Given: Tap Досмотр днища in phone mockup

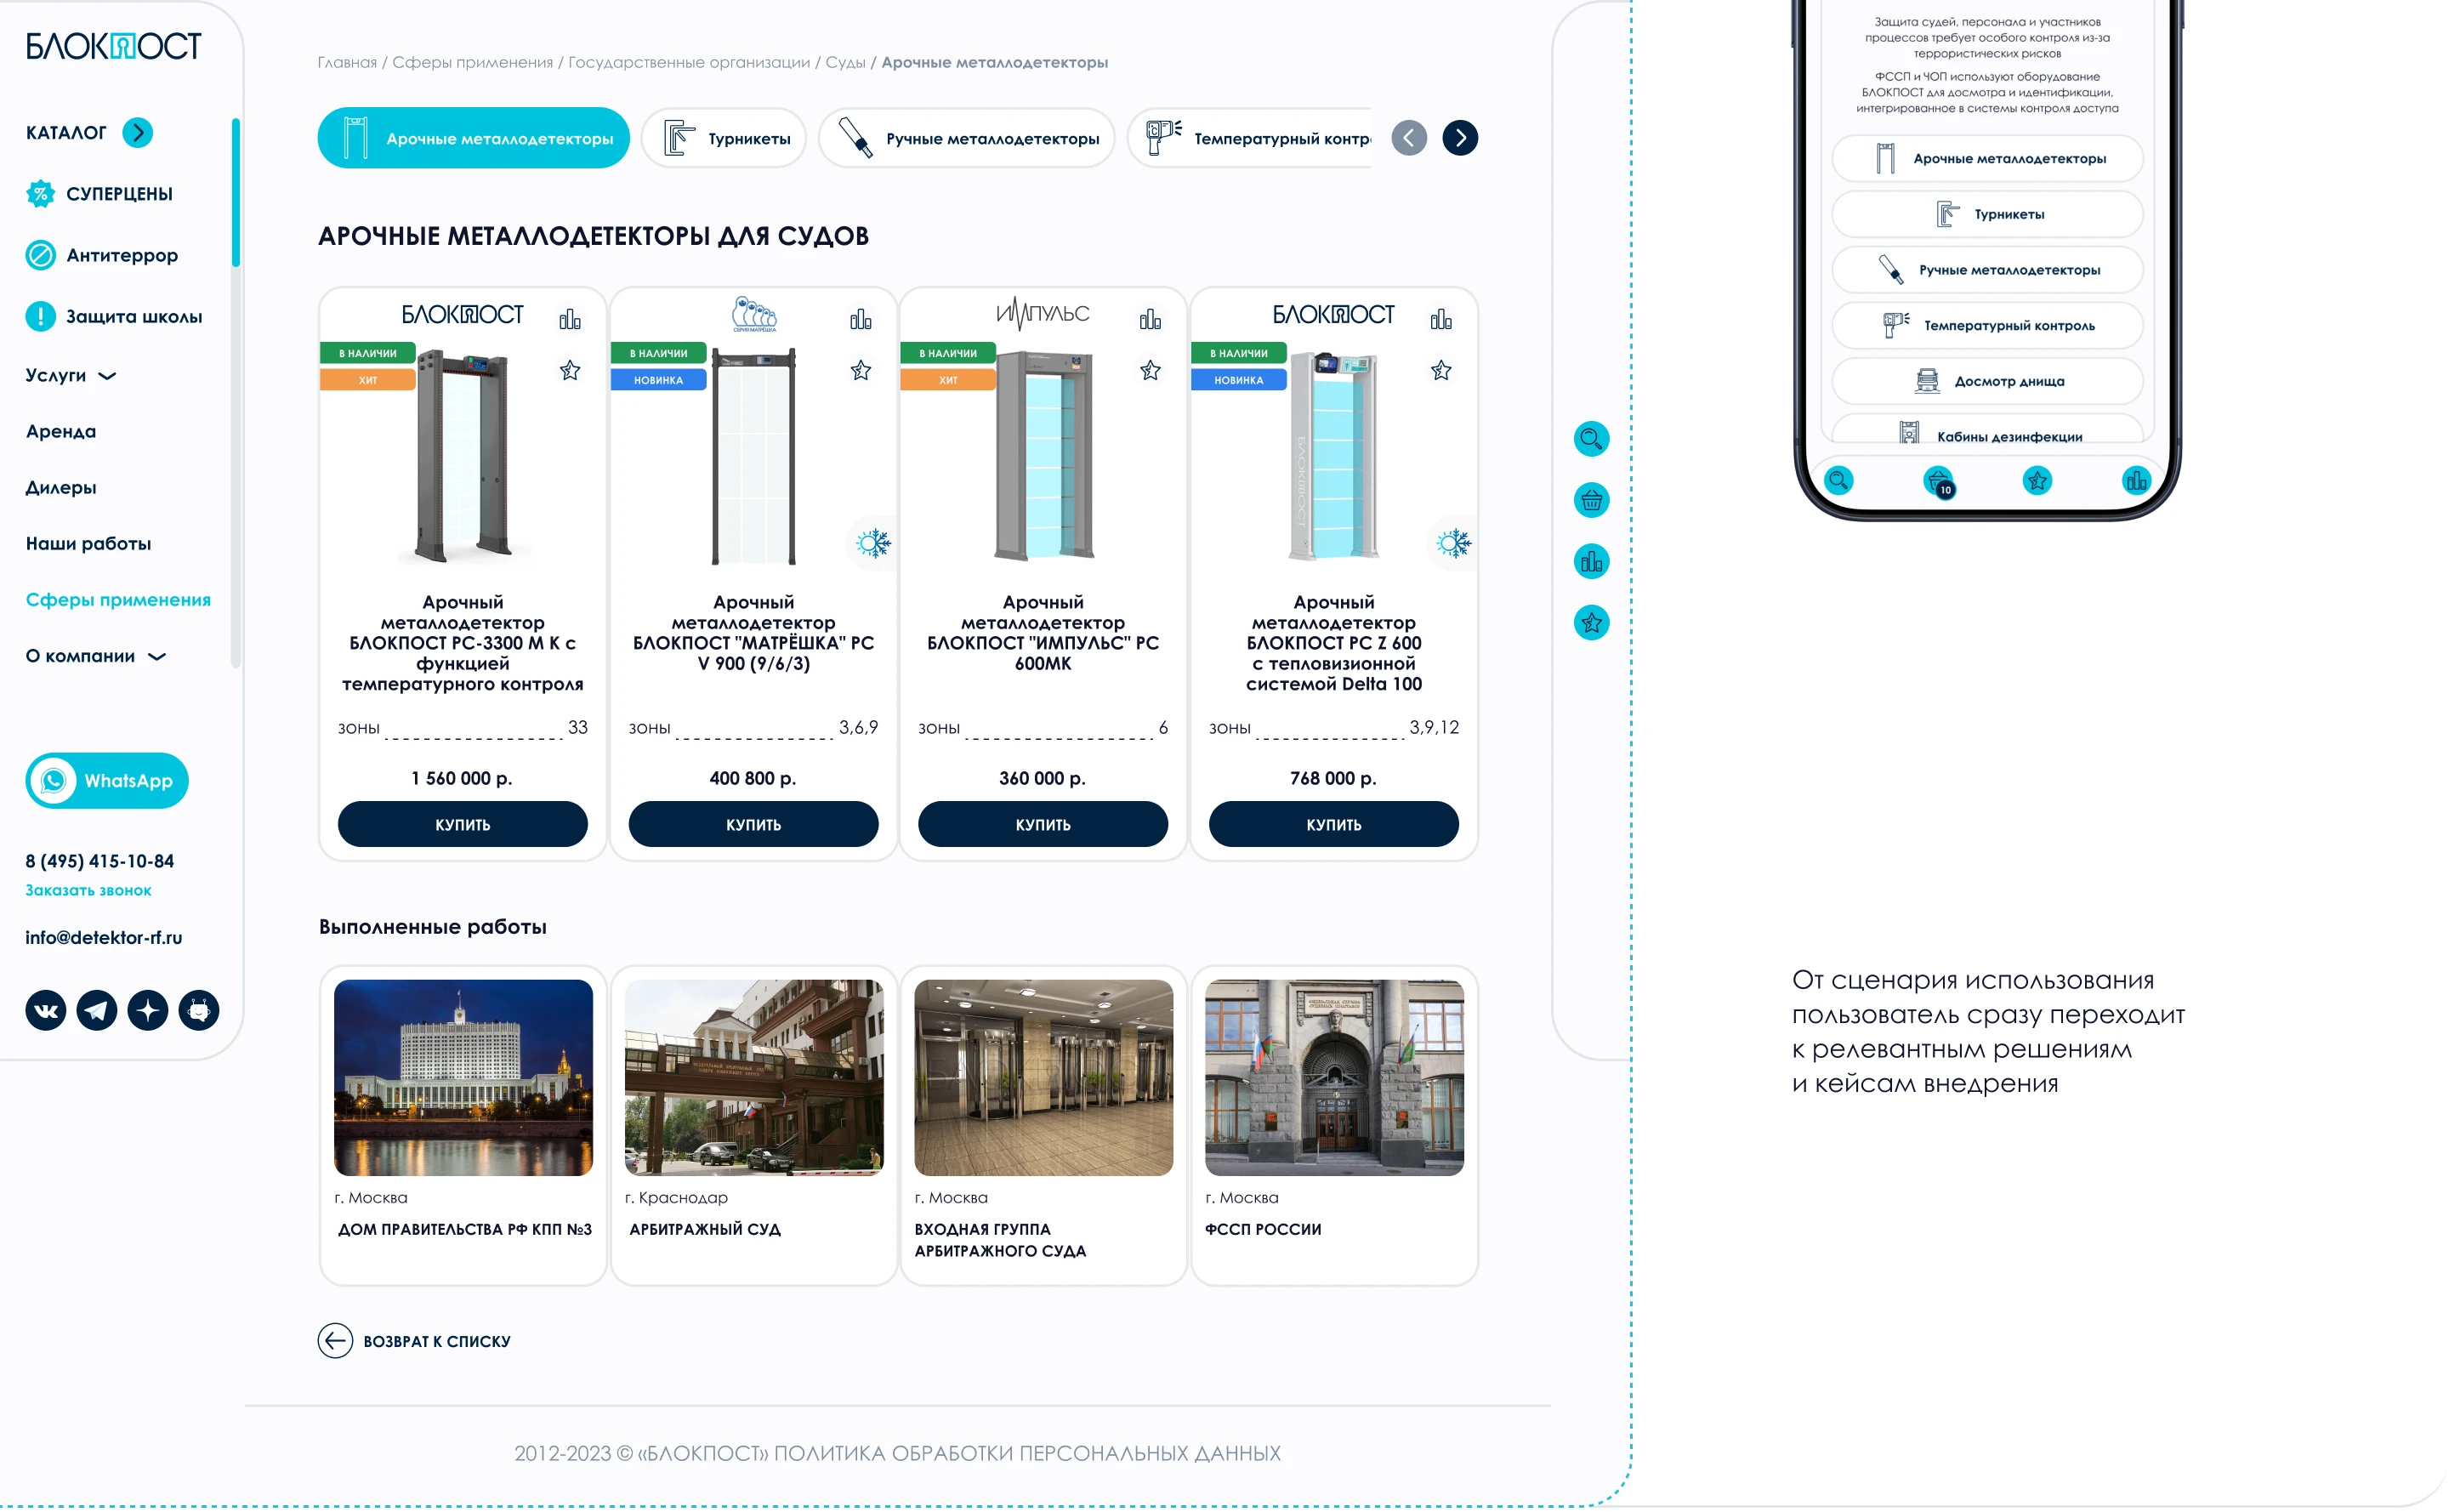Looking at the screenshot, I should point(1987,381).
